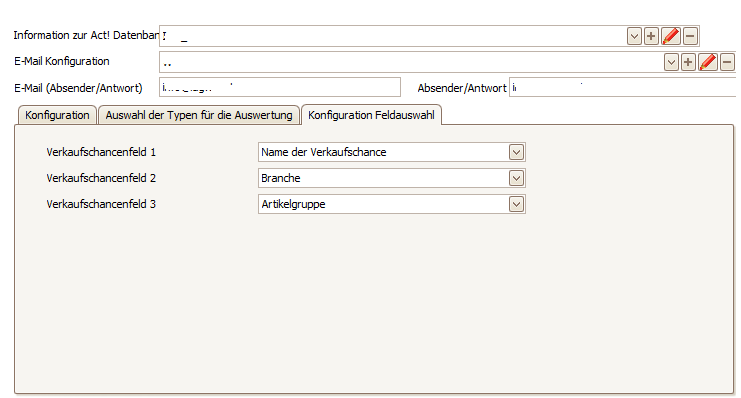Select the Konfiguration Feldauswahl tab

pos(371,115)
